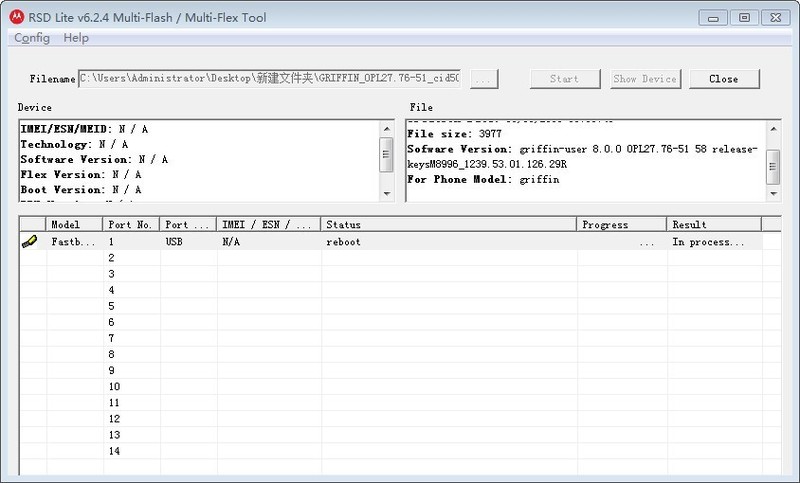Screen dimensions: 800x483
Task: Select the 'Fastb...' model cell
Action: click(73, 242)
